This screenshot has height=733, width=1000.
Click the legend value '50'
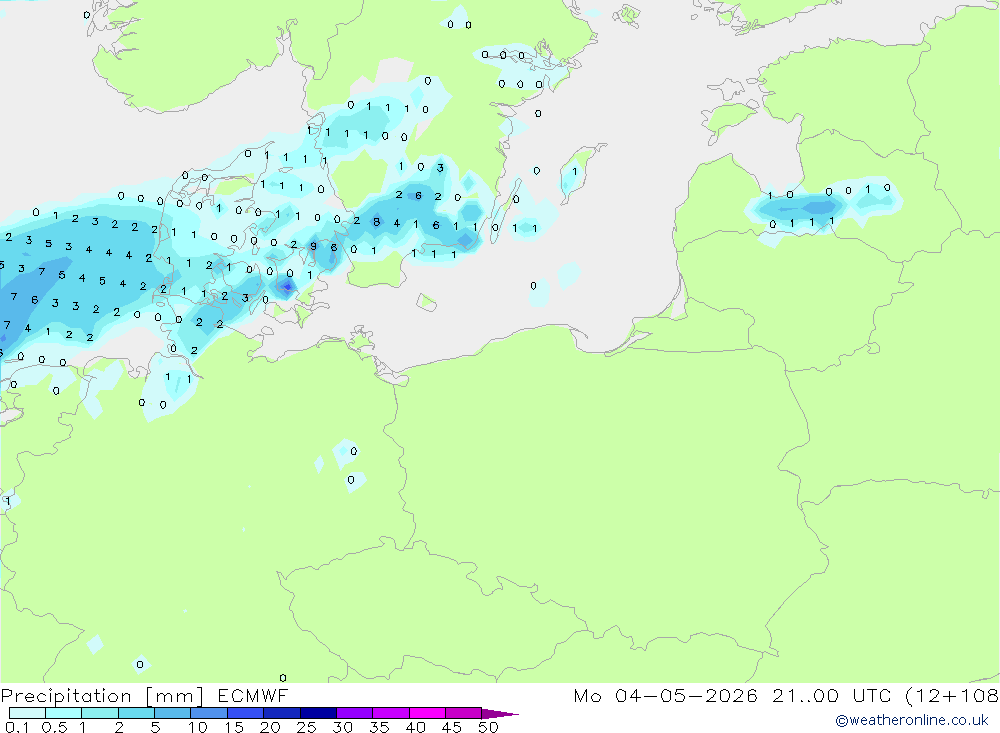(x=488, y=727)
